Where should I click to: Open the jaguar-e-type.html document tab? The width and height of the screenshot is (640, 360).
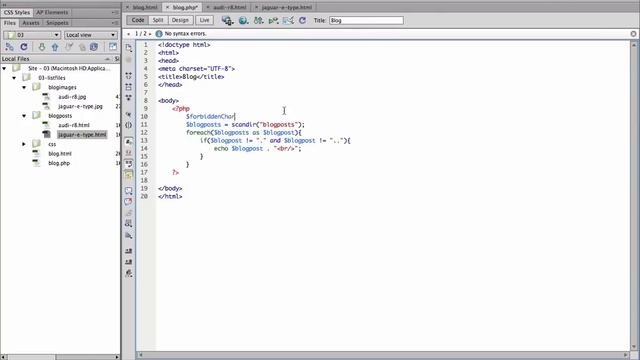pos(287,7)
